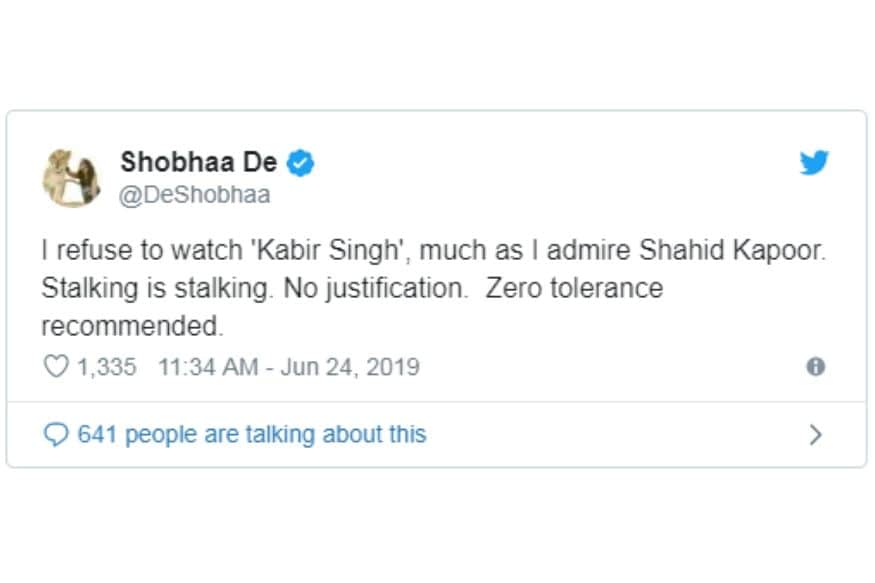Click the reply speech bubble icon

(56, 435)
